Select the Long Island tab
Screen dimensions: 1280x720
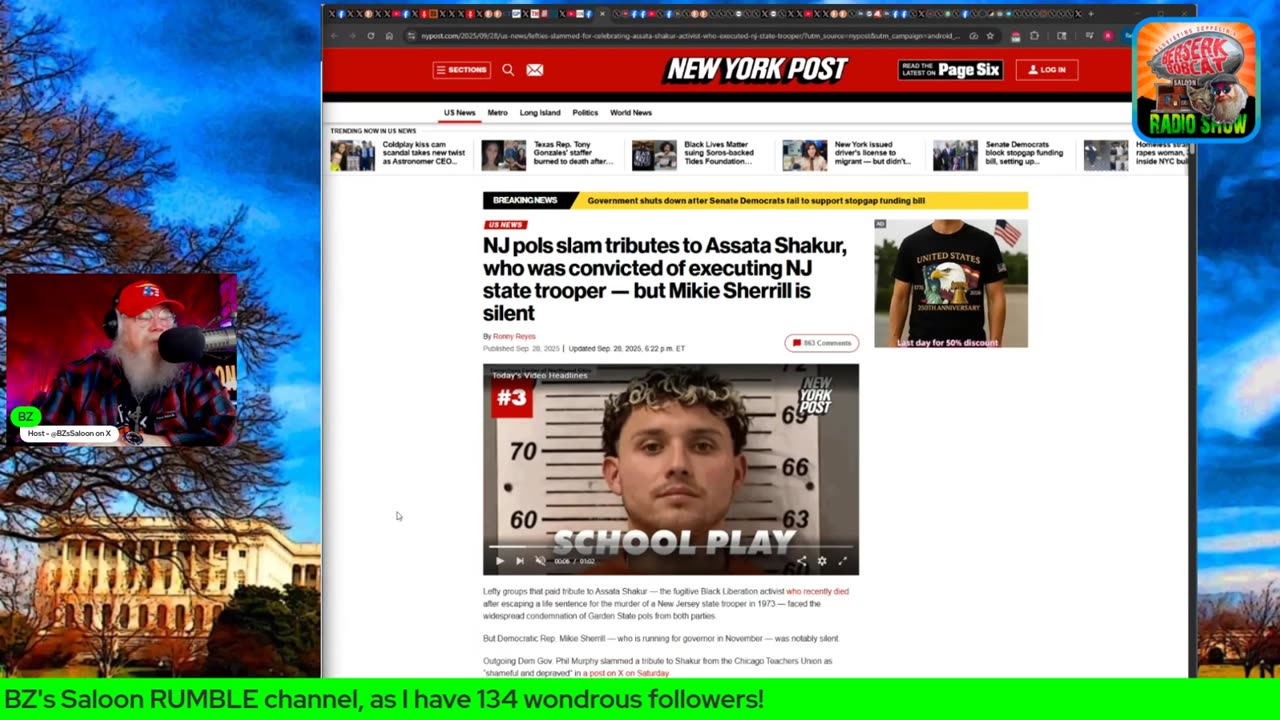[540, 113]
